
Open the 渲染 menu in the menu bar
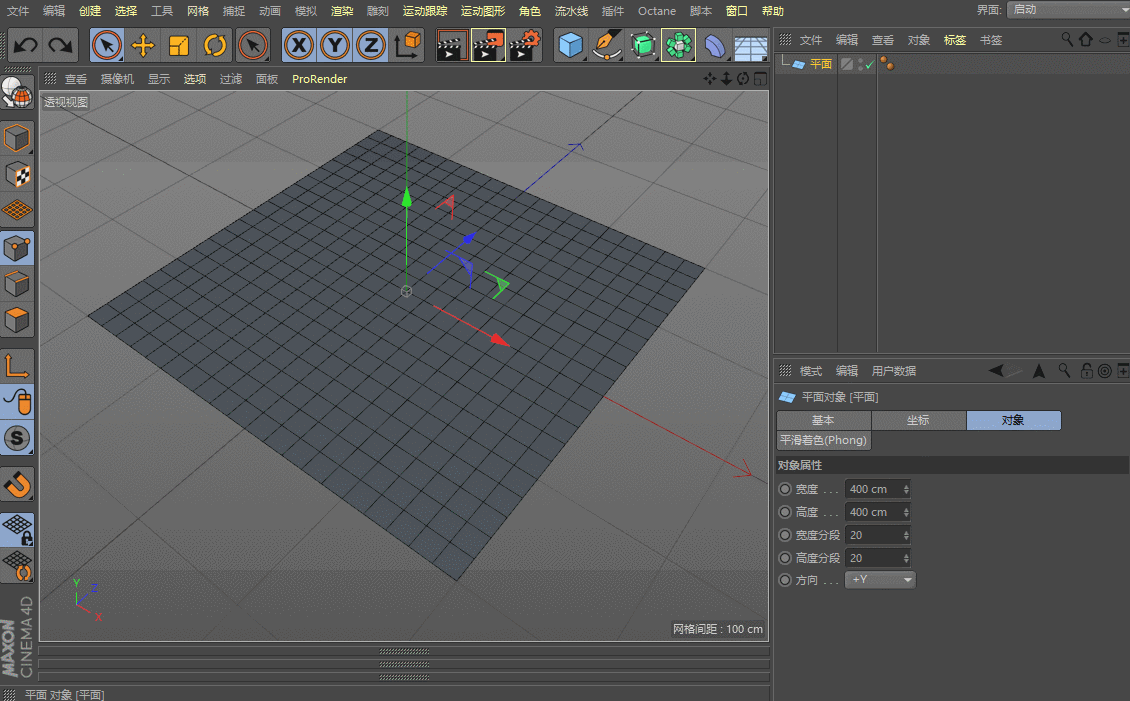pyautogui.click(x=342, y=11)
